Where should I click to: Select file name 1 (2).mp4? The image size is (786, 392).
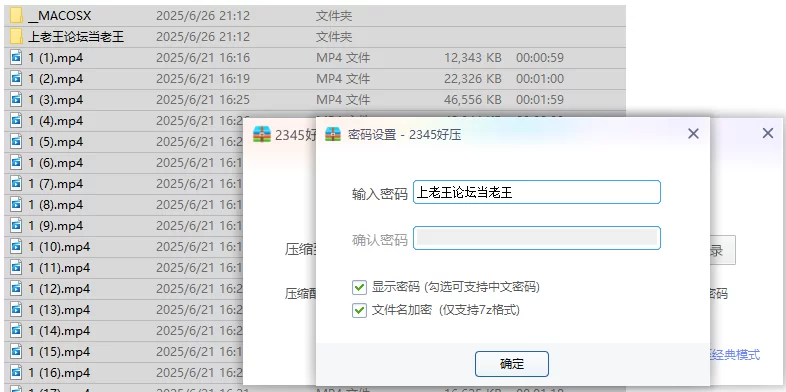point(56,79)
